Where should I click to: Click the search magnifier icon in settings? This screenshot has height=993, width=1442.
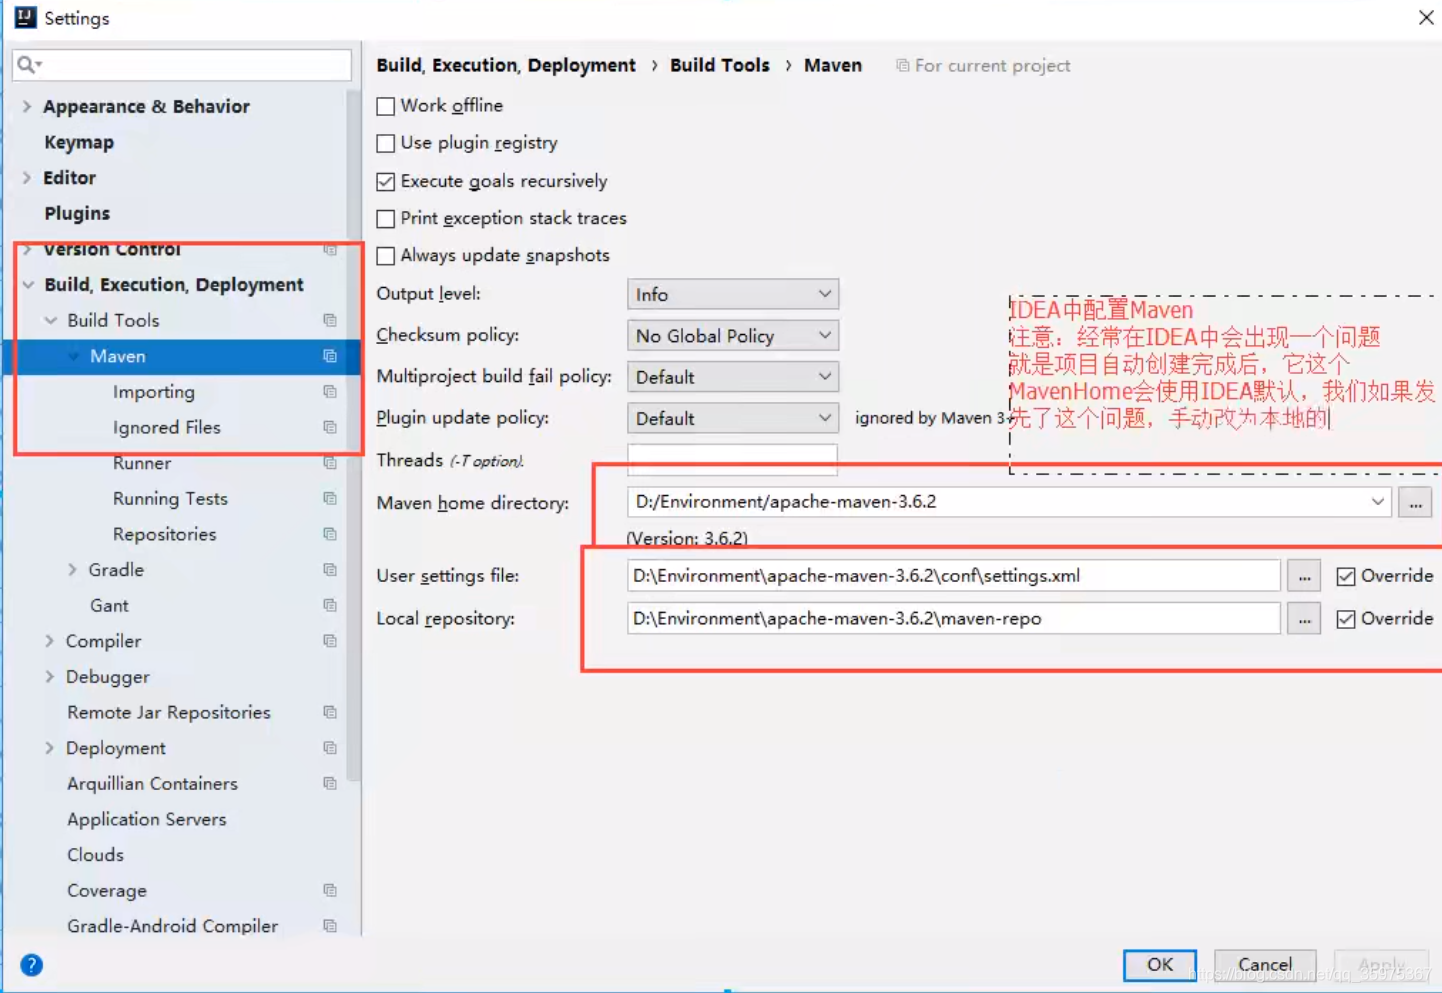(x=29, y=65)
